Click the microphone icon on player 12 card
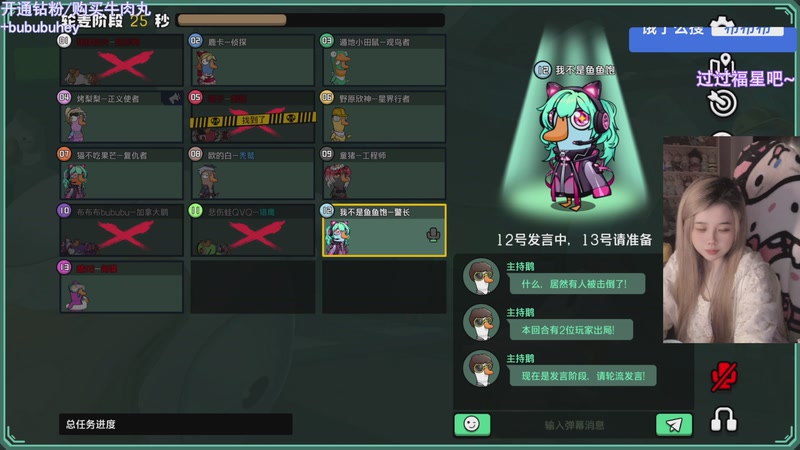This screenshot has width=800, height=450. point(433,235)
